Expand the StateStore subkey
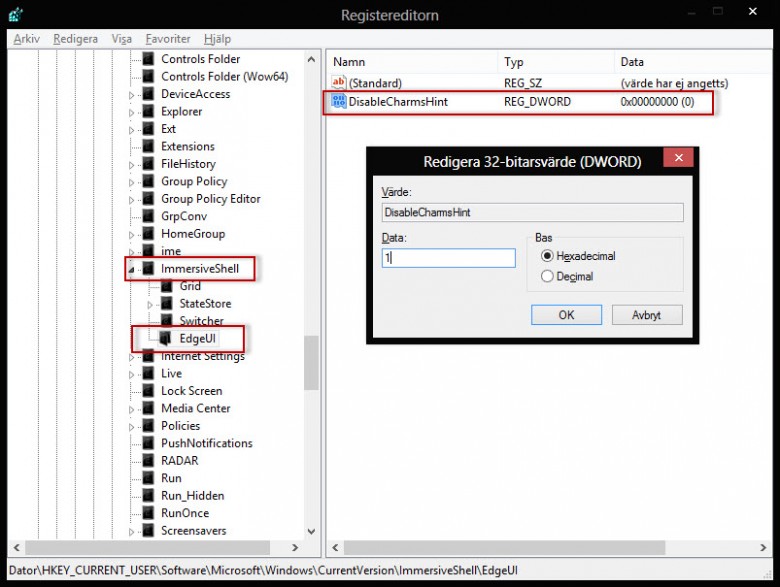Image resolution: width=780 pixels, height=587 pixels. [x=150, y=304]
